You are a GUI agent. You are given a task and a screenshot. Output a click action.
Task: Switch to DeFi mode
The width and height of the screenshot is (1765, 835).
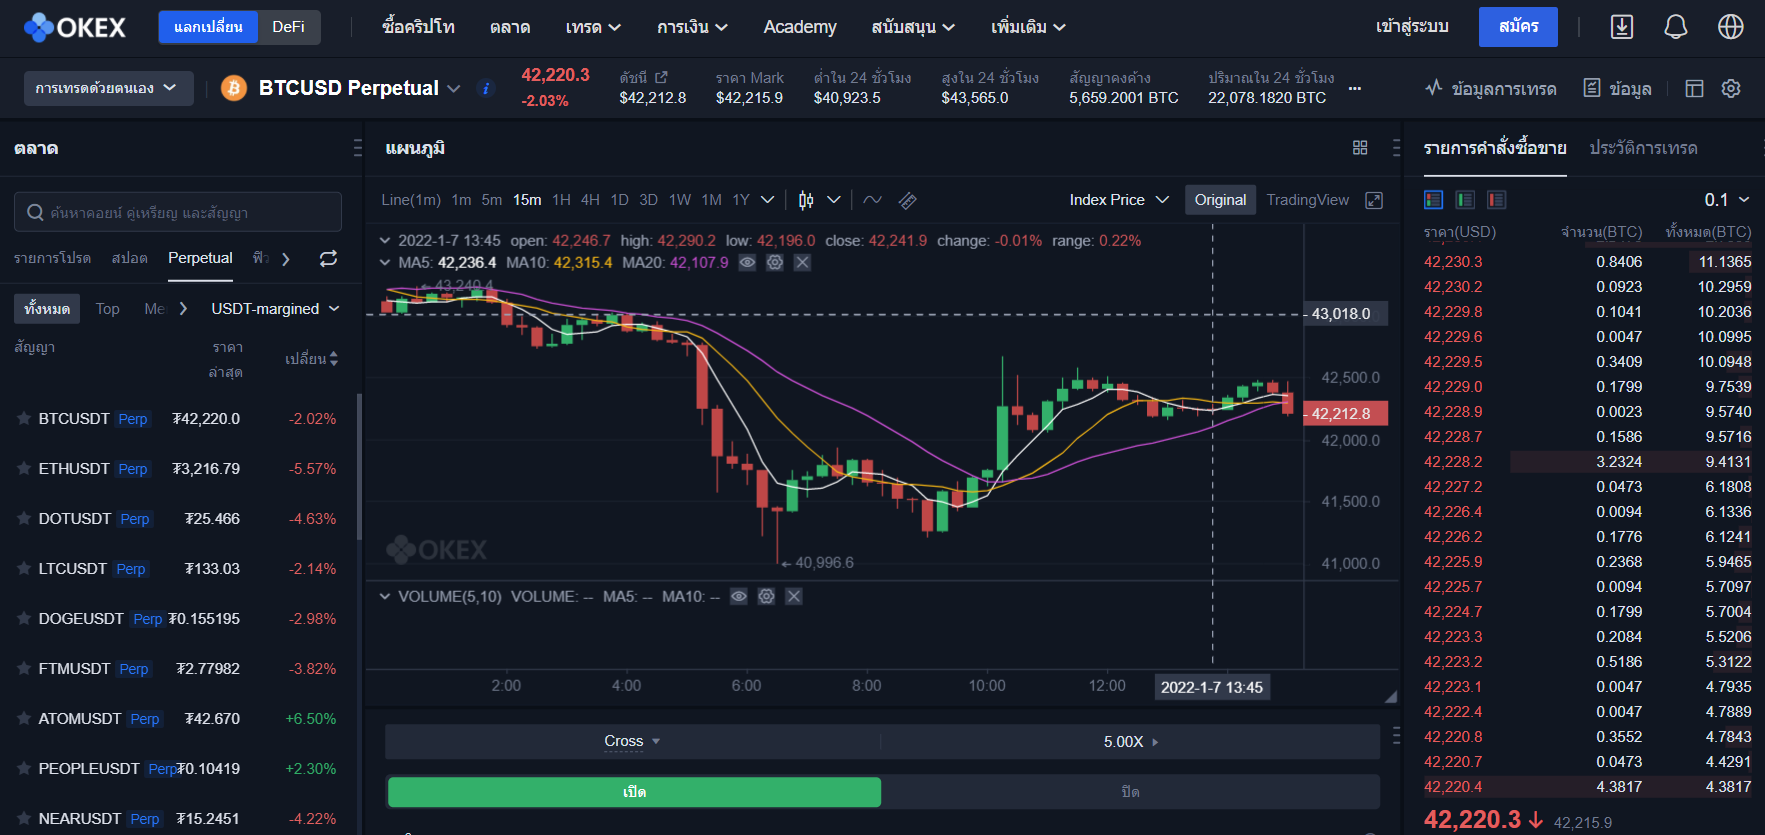[x=289, y=27]
